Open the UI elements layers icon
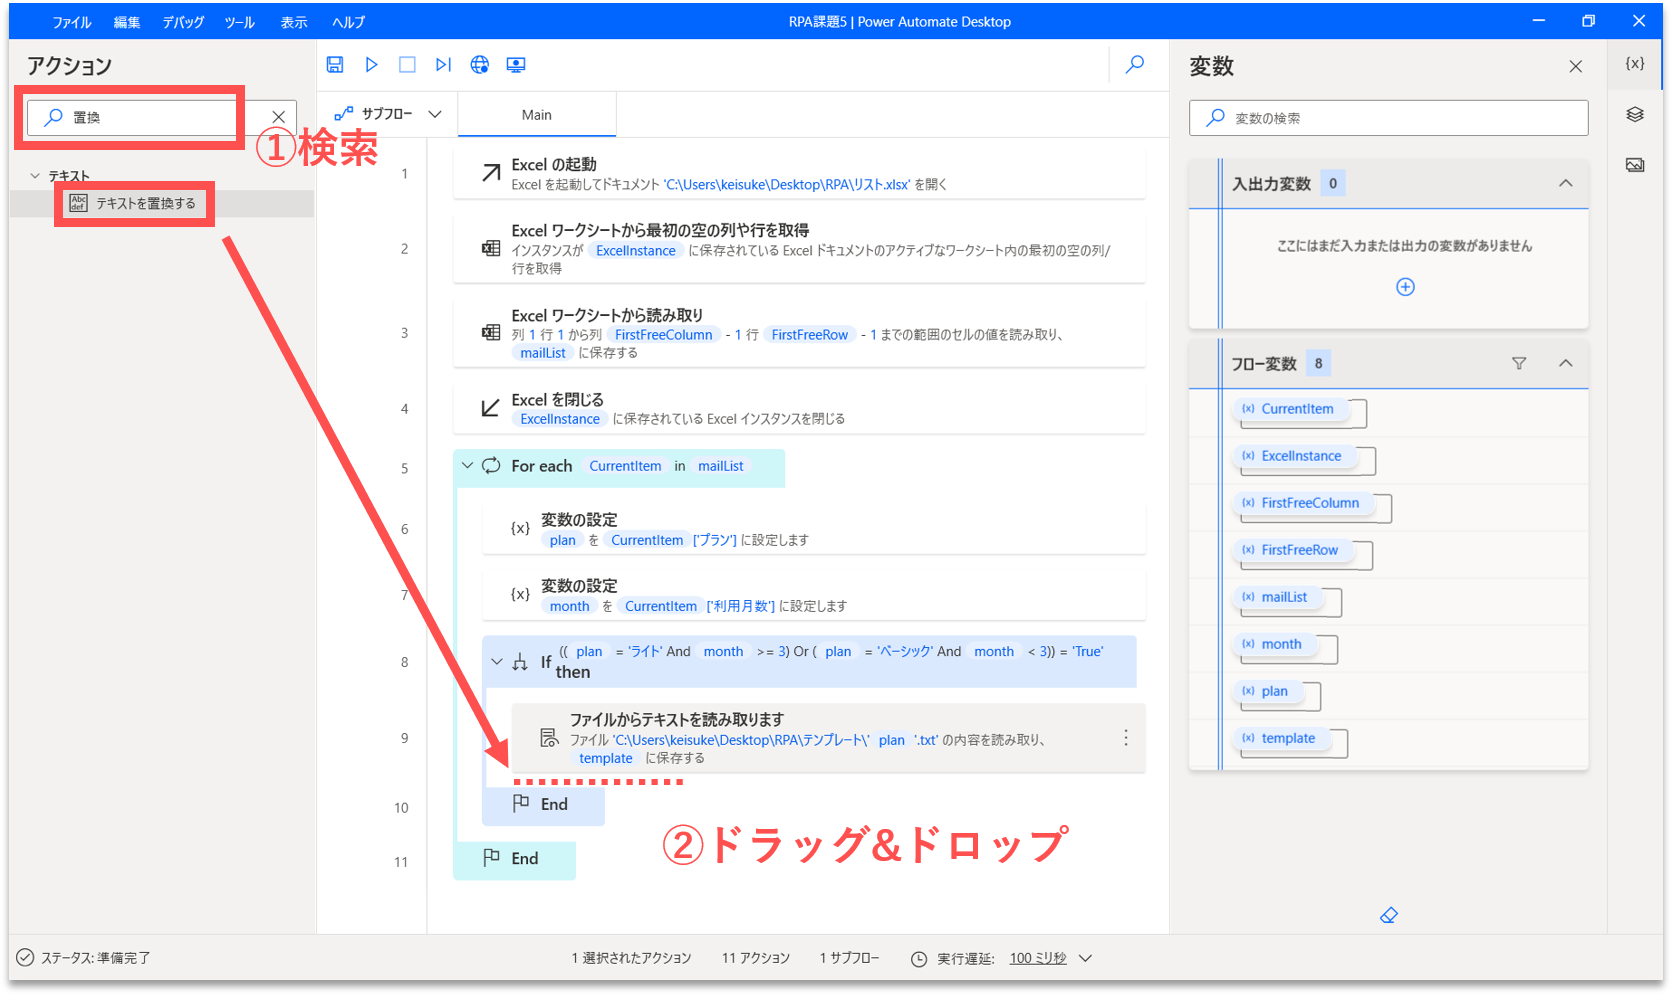 1635,114
